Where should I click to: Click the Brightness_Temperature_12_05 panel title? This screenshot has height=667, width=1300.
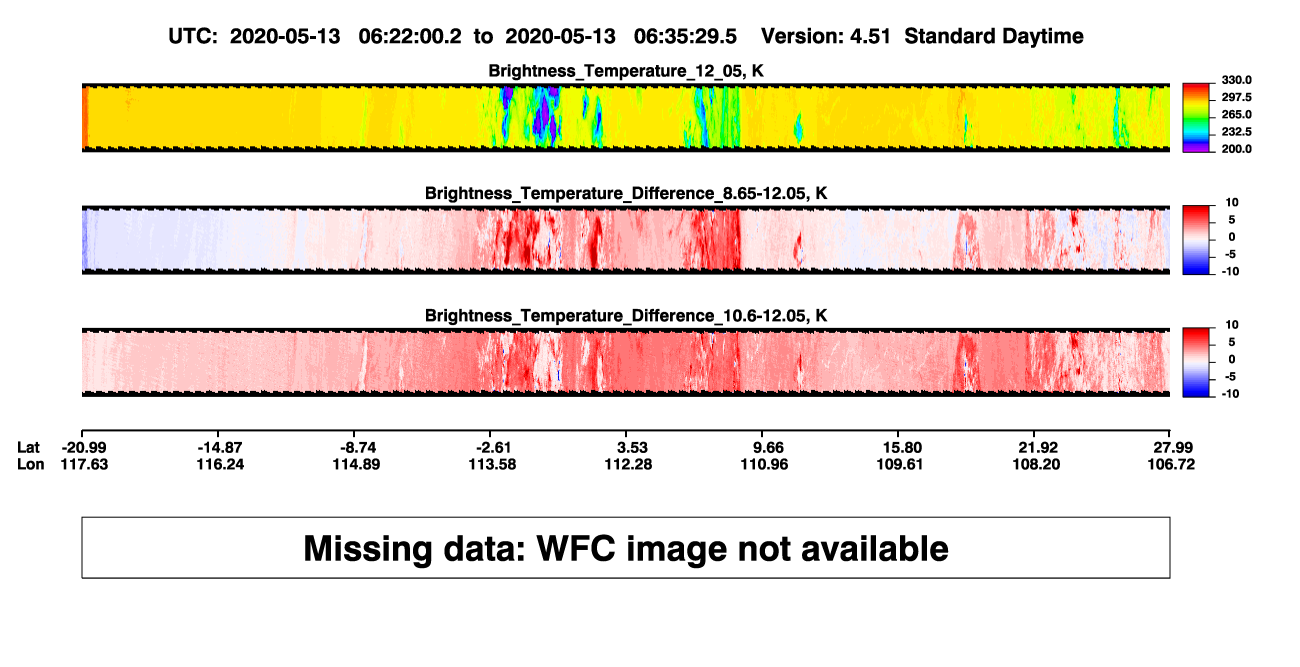tap(626, 71)
